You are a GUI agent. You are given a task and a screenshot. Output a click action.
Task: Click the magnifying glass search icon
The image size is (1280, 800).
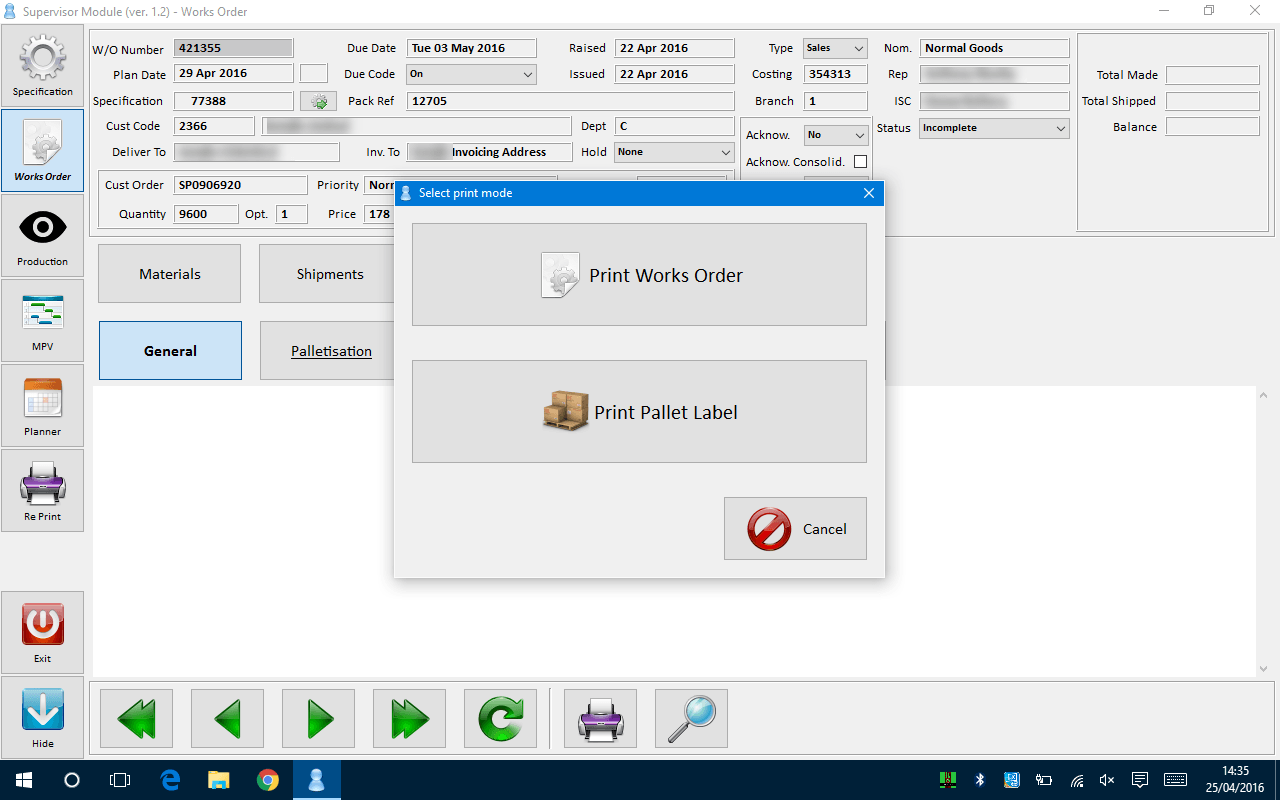click(x=691, y=718)
